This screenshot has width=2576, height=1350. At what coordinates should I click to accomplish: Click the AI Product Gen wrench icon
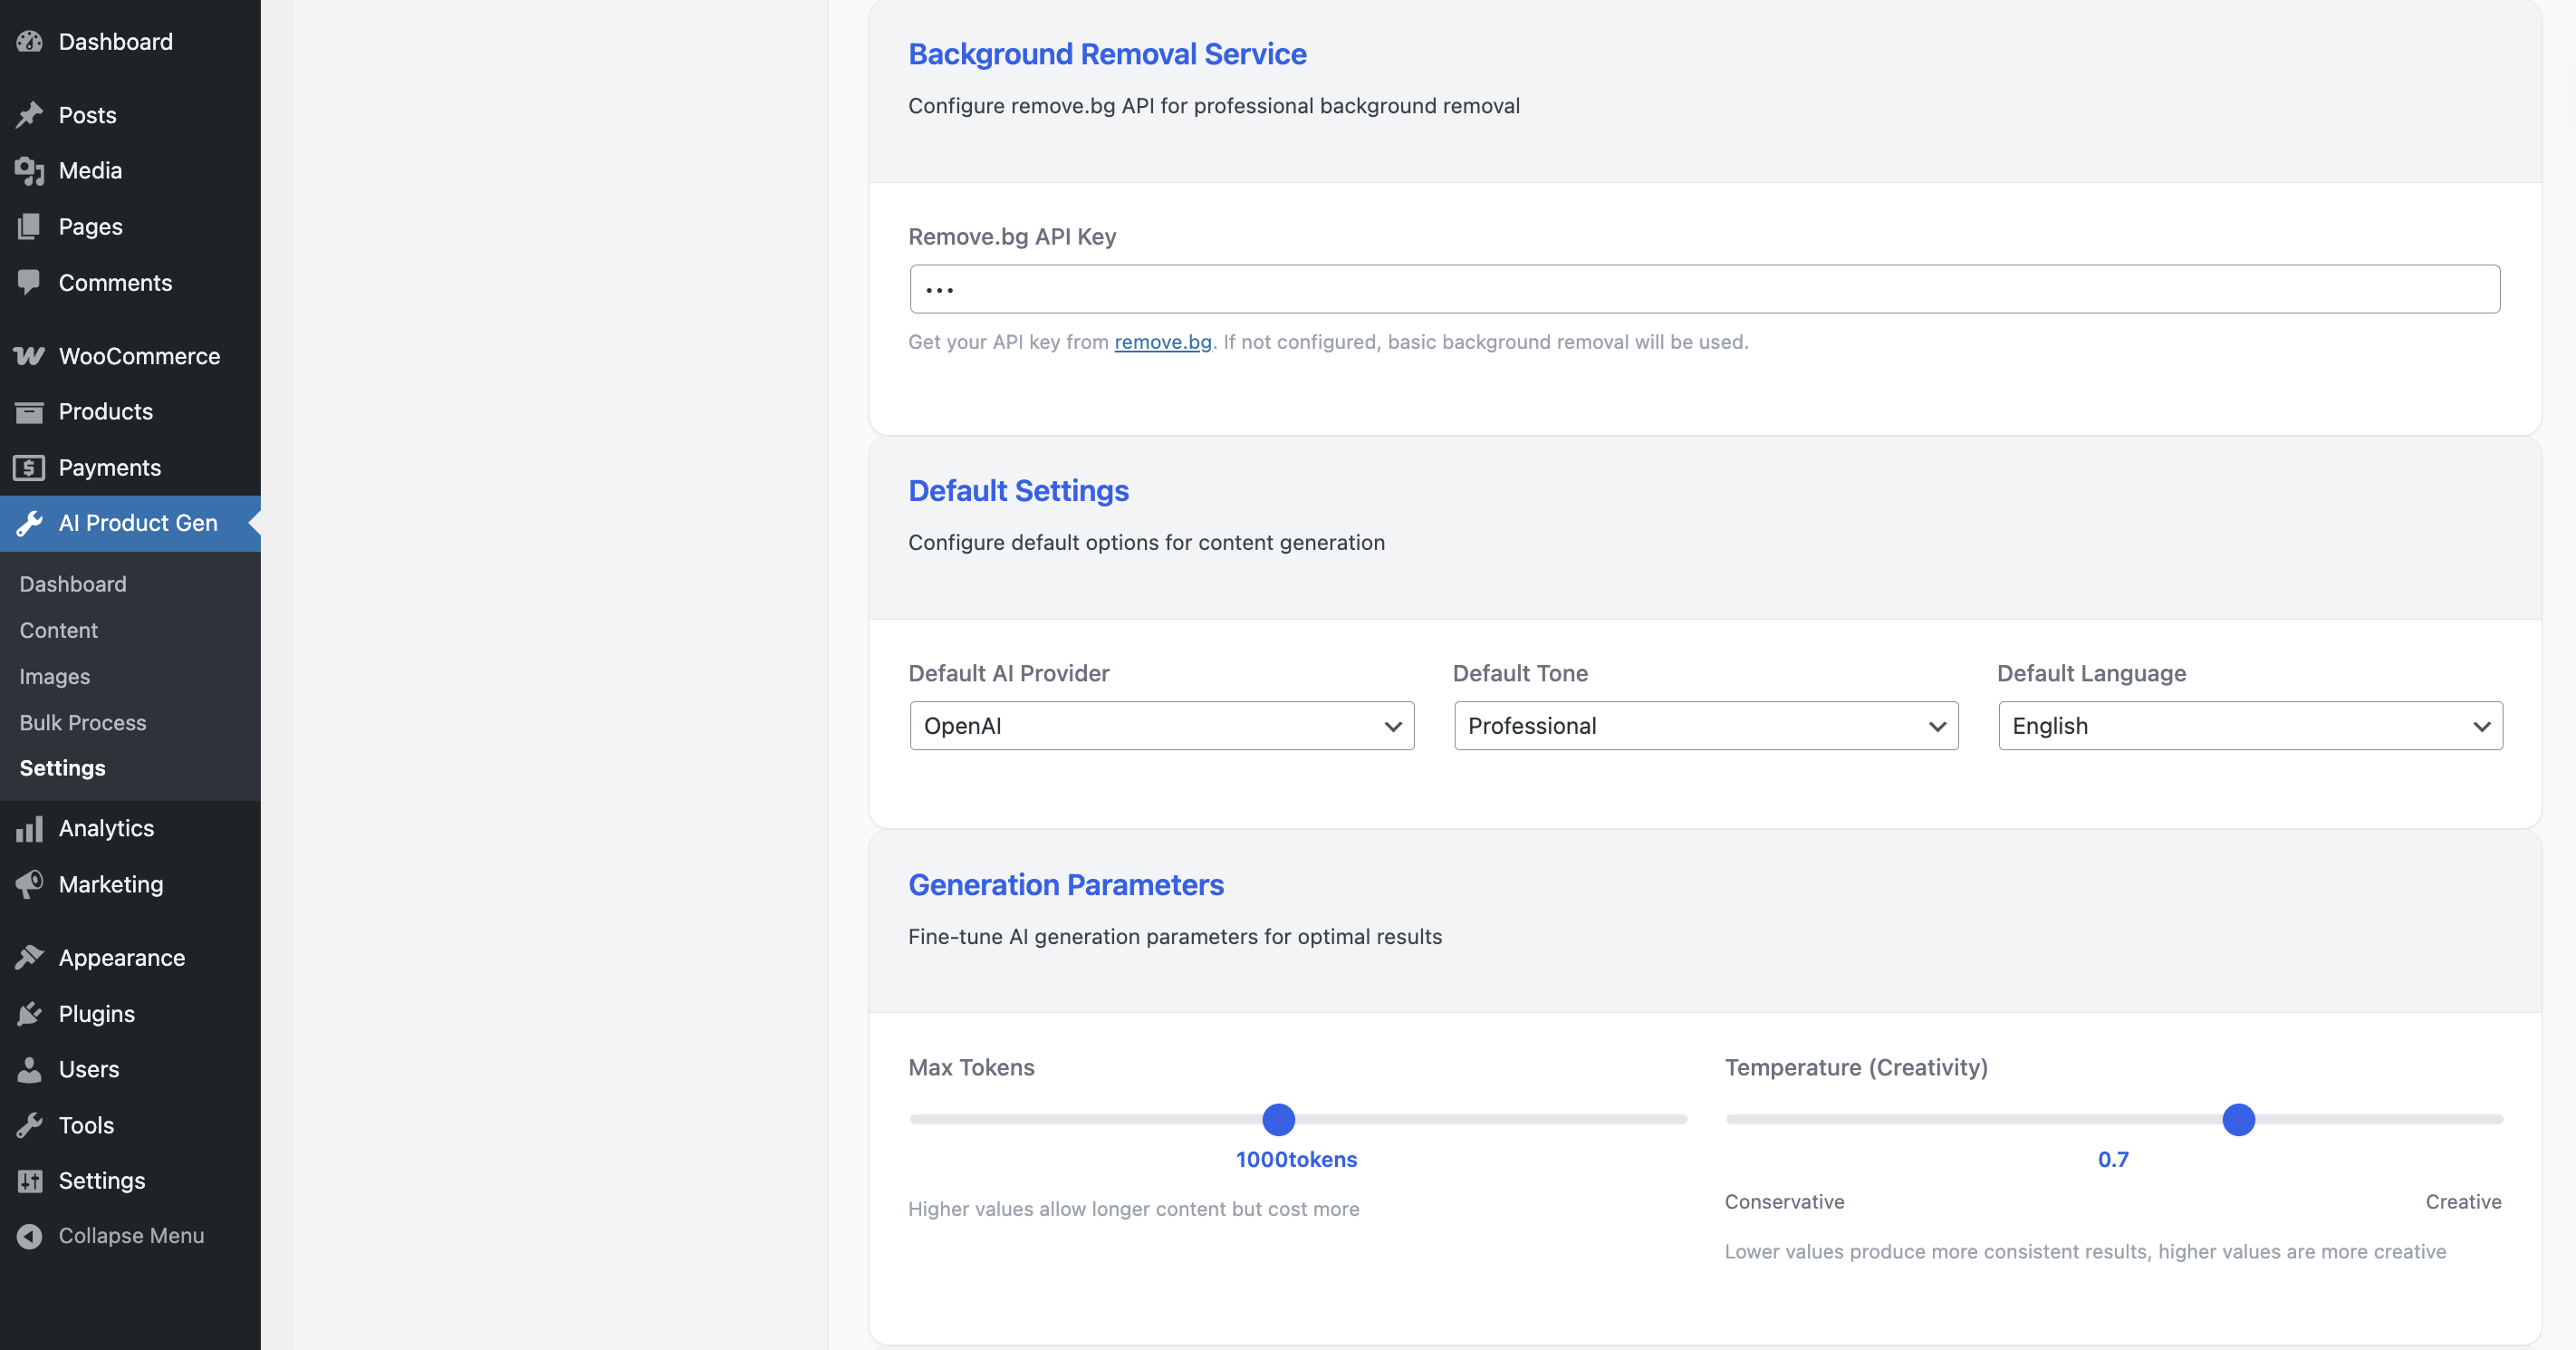click(29, 523)
